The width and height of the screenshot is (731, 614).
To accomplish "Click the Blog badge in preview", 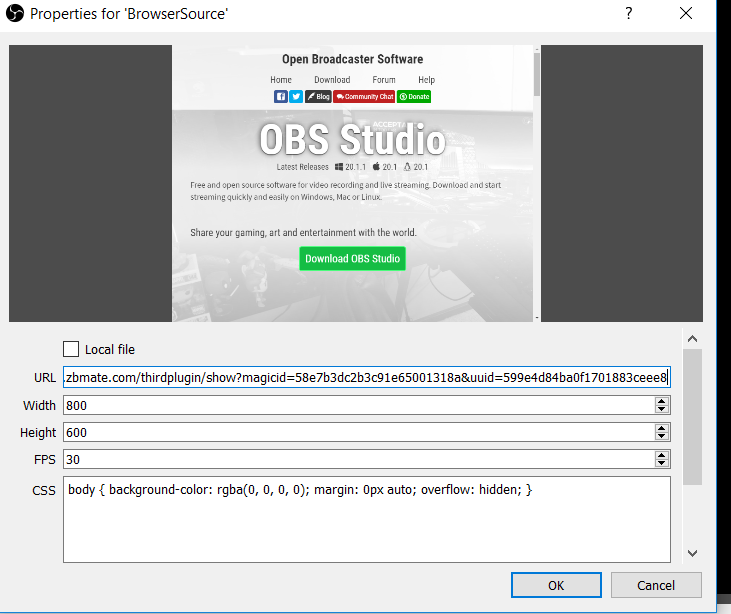I will pos(318,97).
